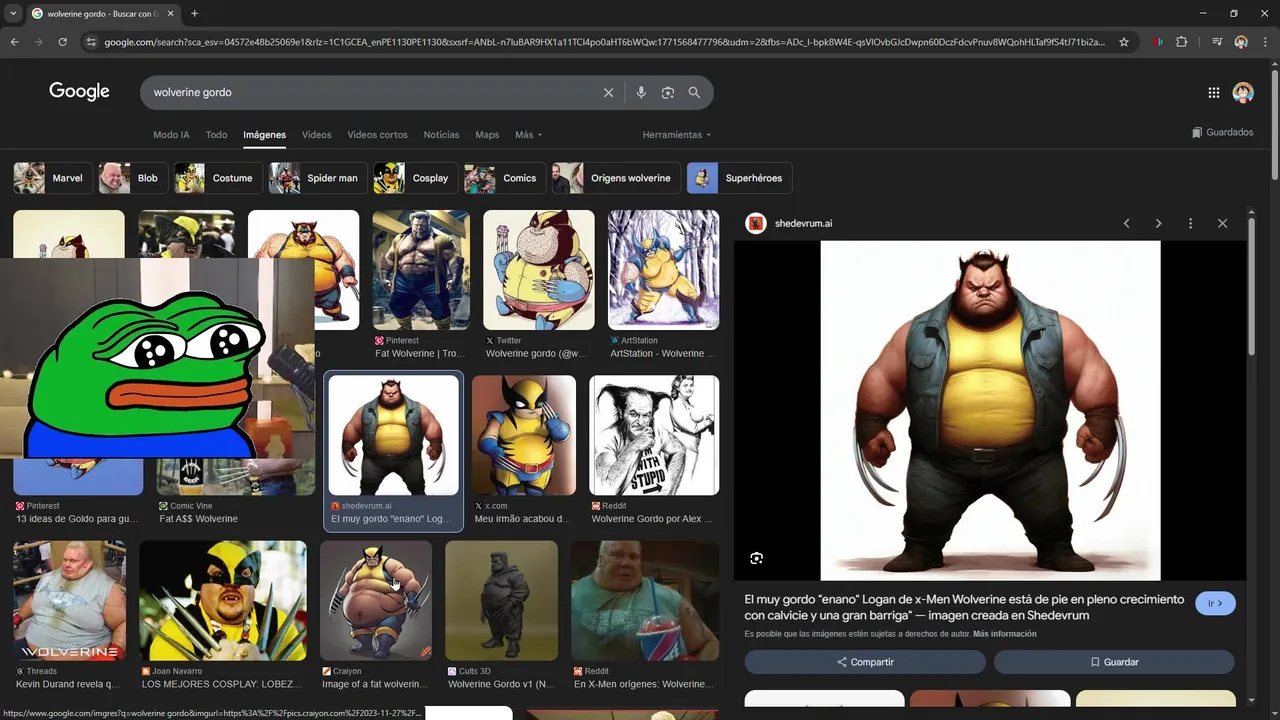
Task: Switch to Modo IA tab
Action: 171,135
